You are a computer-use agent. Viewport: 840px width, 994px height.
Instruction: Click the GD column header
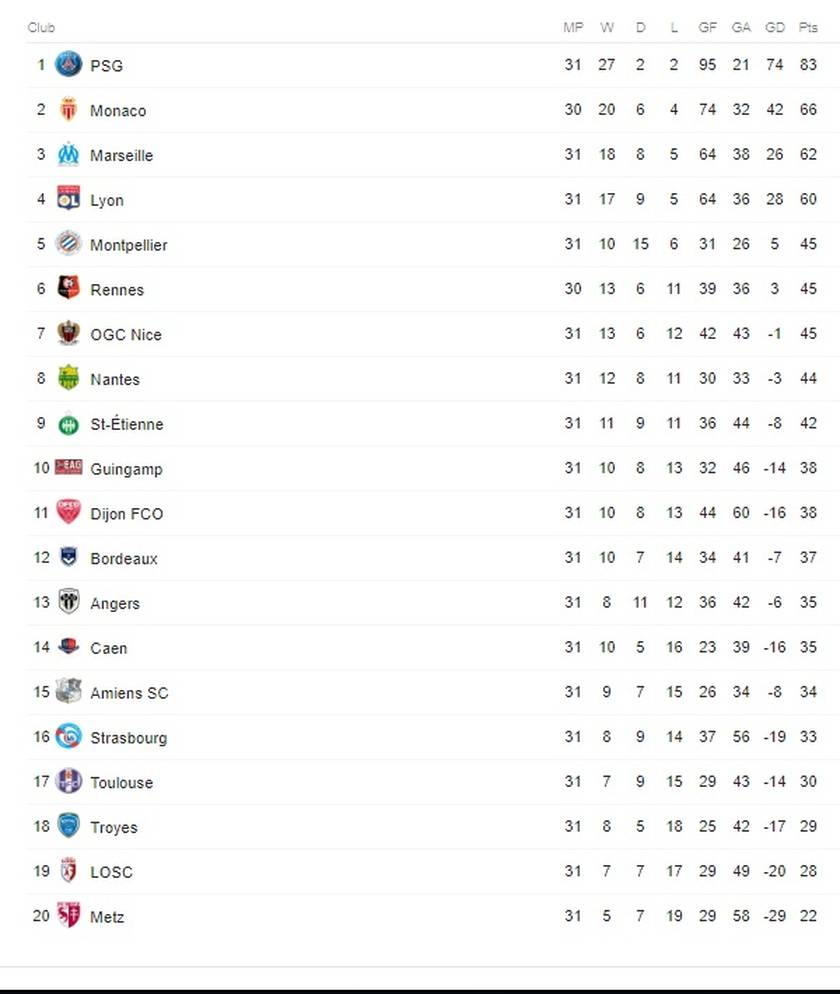click(775, 28)
